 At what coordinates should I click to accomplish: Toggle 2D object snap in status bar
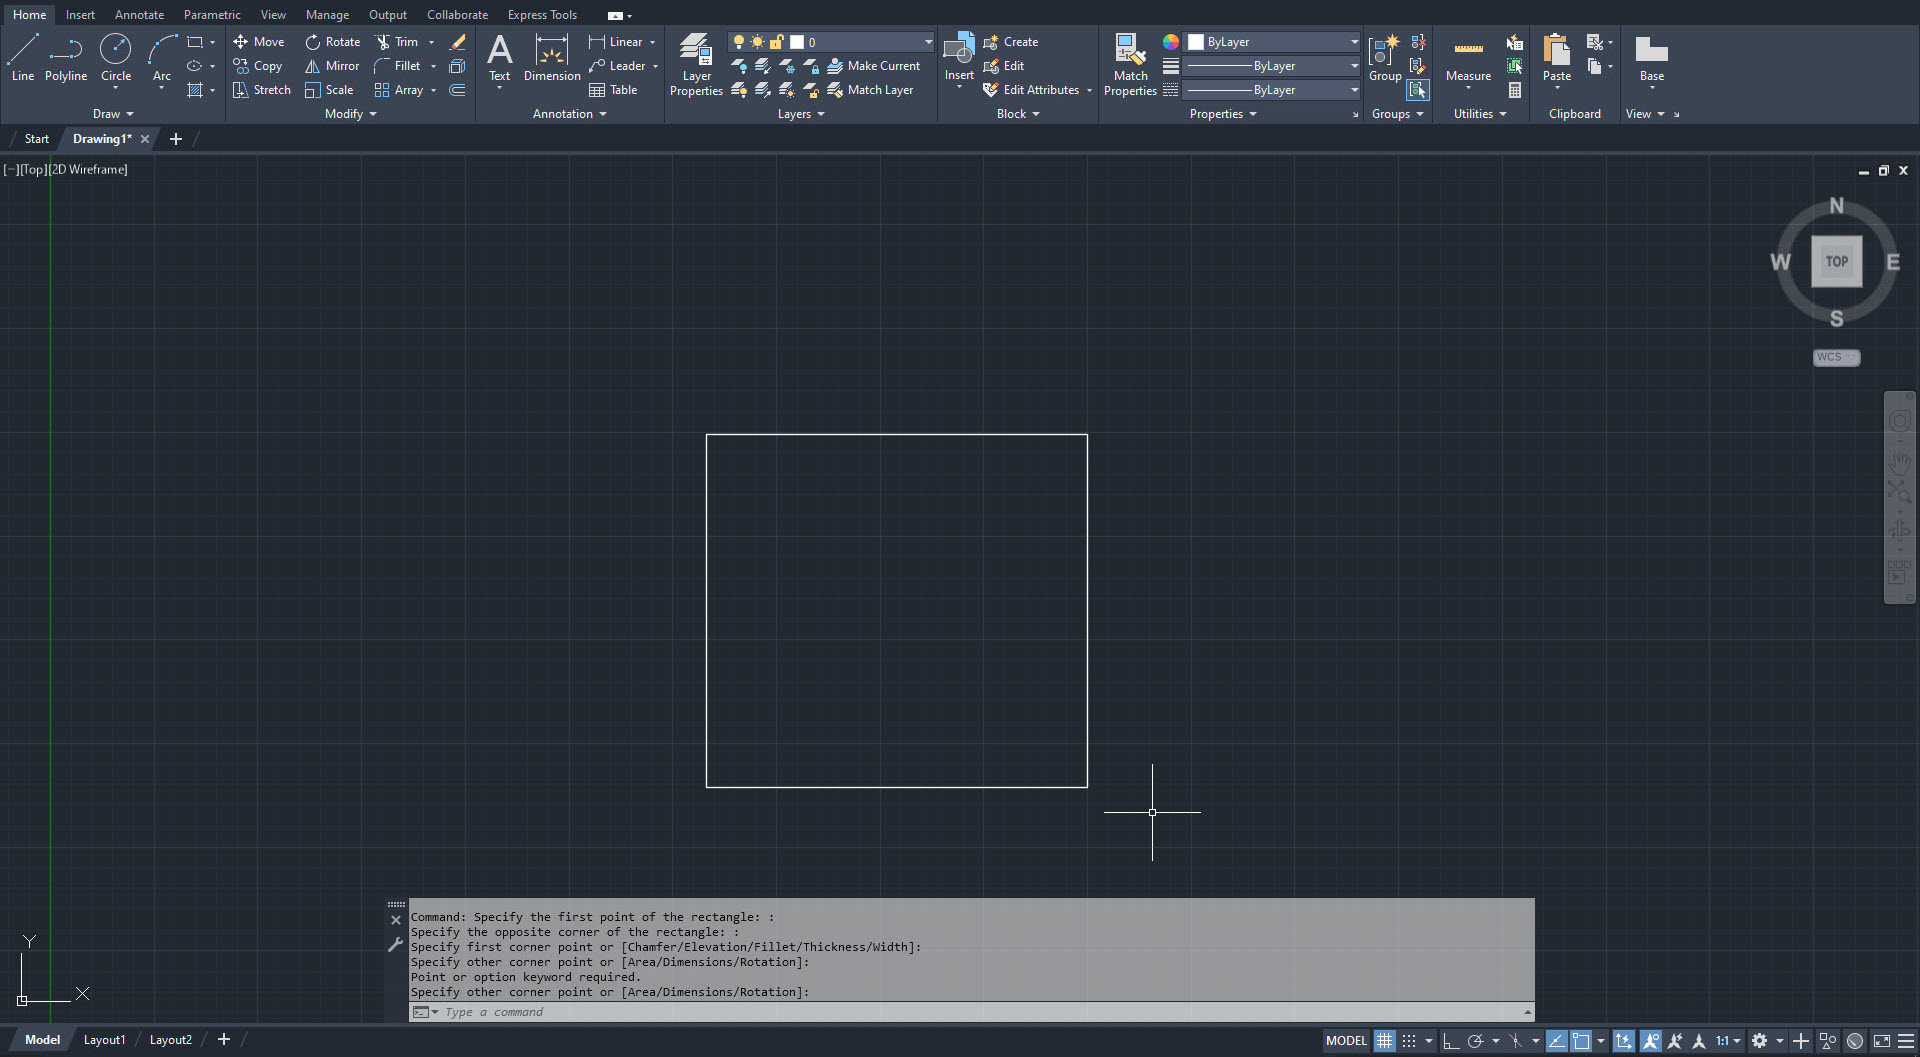coord(1581,1041)
